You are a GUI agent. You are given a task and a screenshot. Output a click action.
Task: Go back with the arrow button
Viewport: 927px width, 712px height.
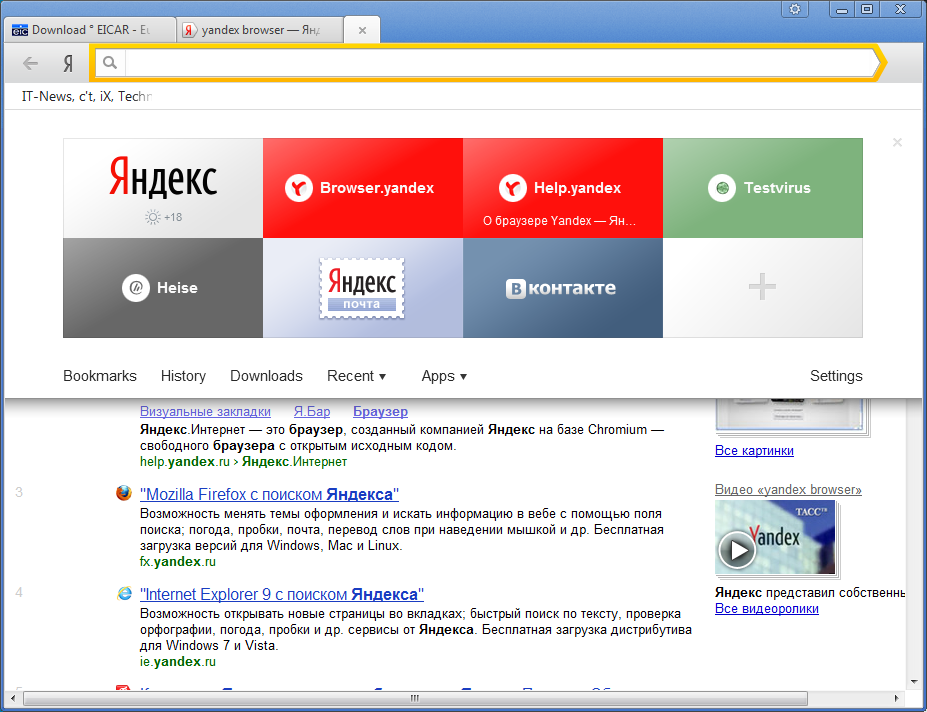30,63
